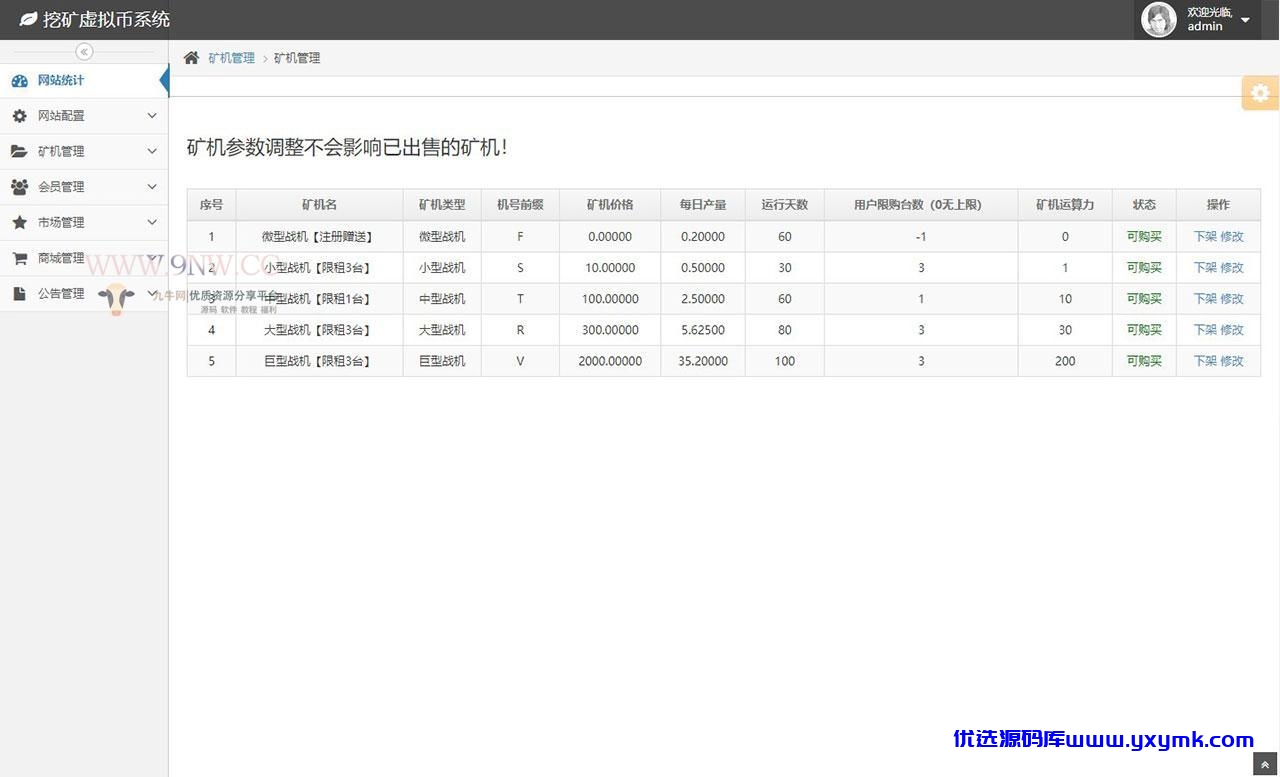Open 市场管理 sidebar menu

(x=84, y=222)
